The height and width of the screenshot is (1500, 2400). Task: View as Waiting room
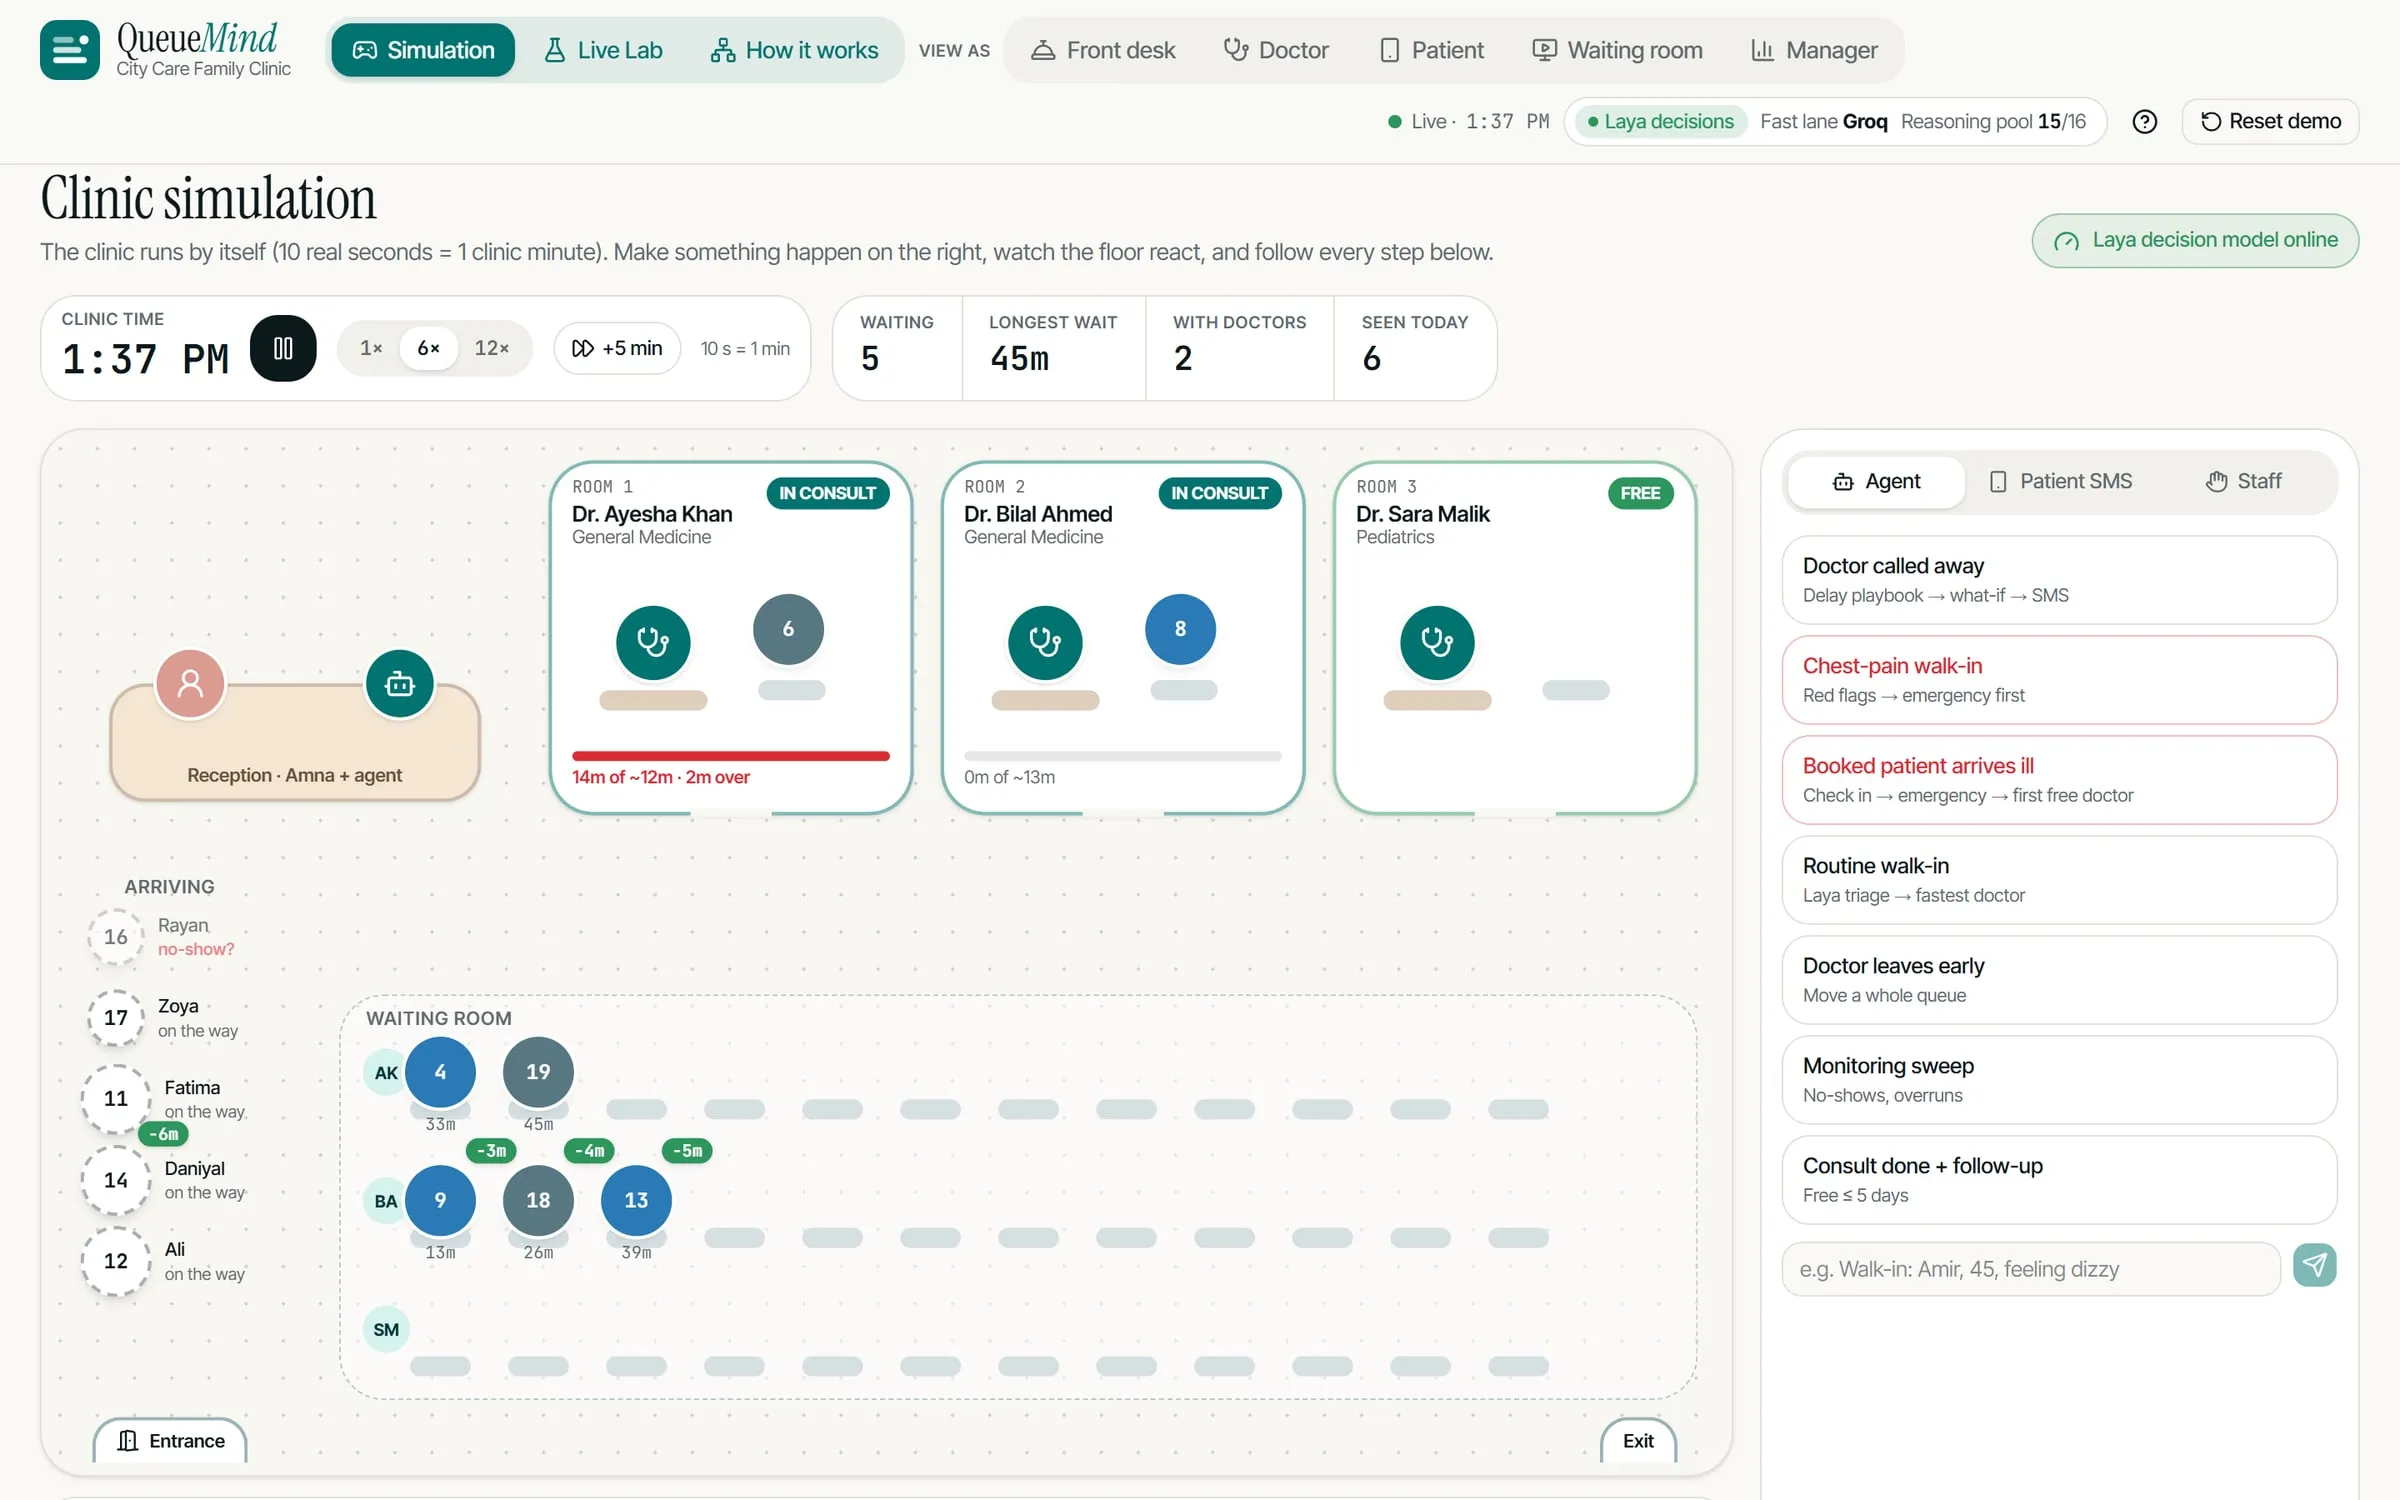click(x=1618, y=50)
